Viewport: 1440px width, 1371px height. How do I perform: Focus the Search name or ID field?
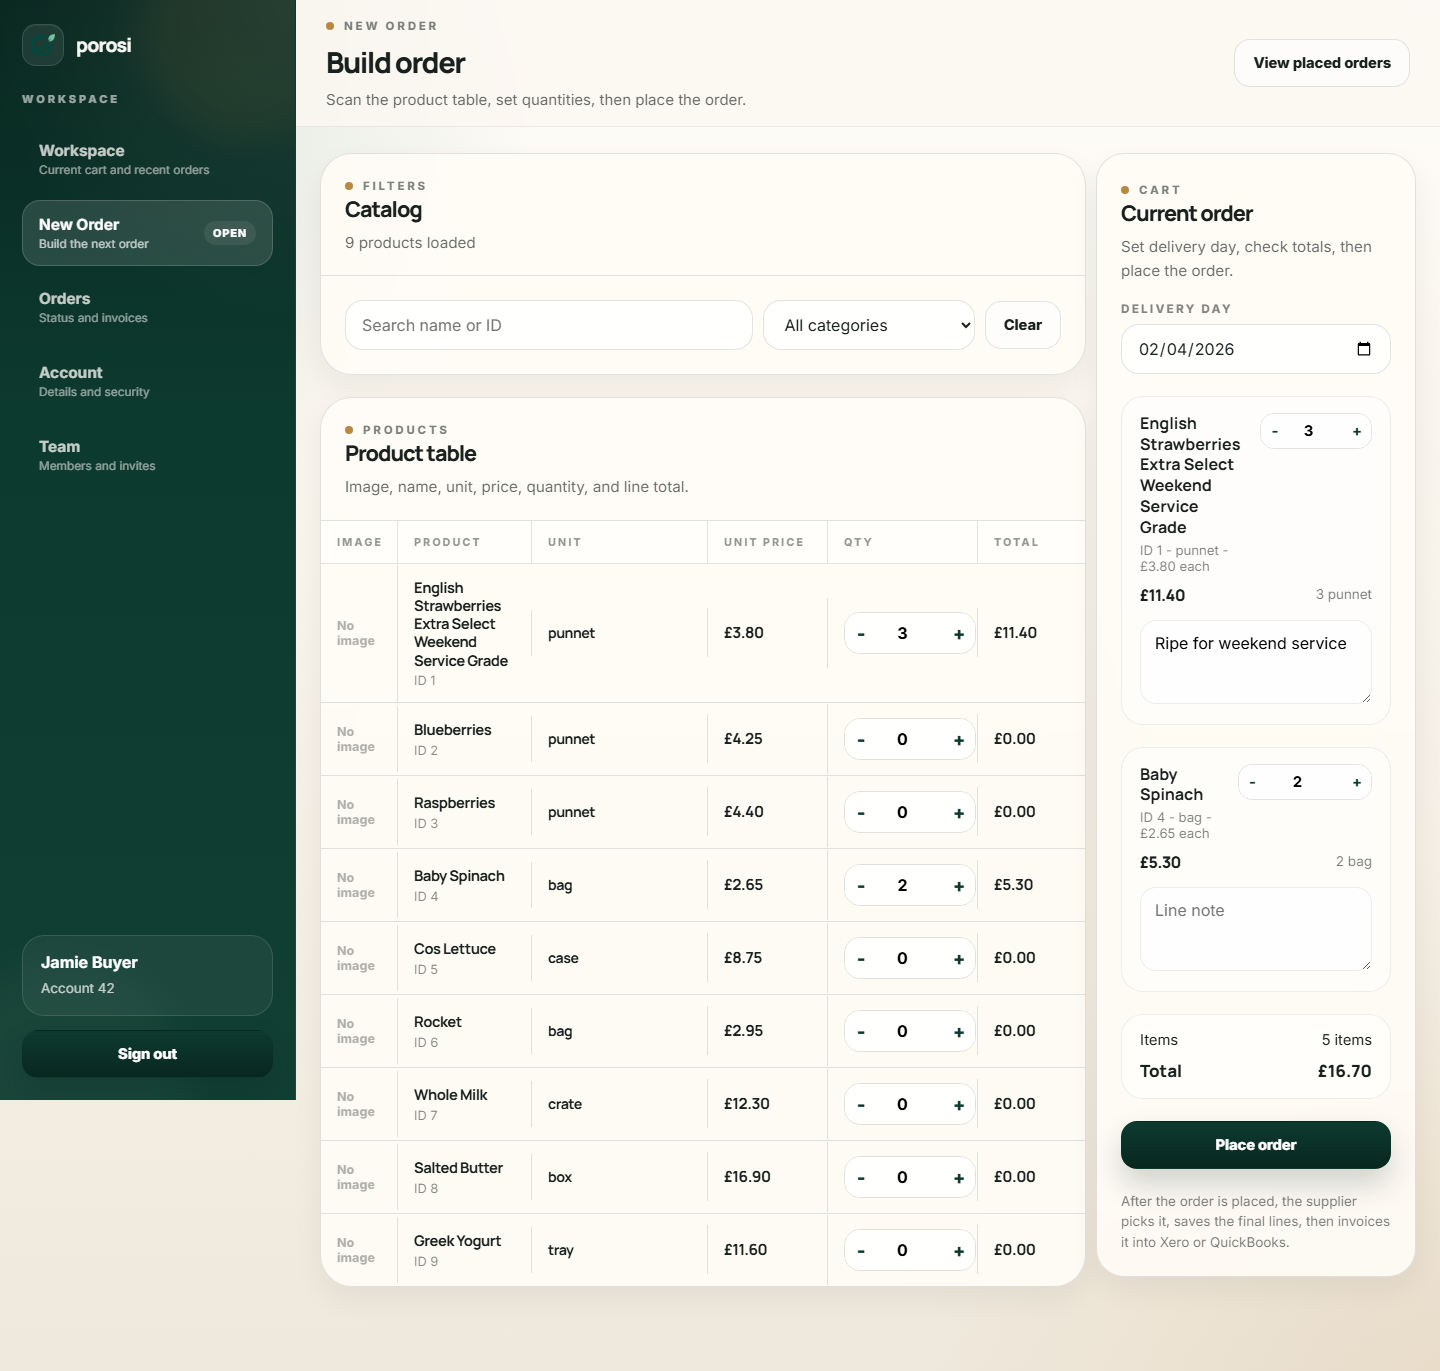click(x=549, y=325)
